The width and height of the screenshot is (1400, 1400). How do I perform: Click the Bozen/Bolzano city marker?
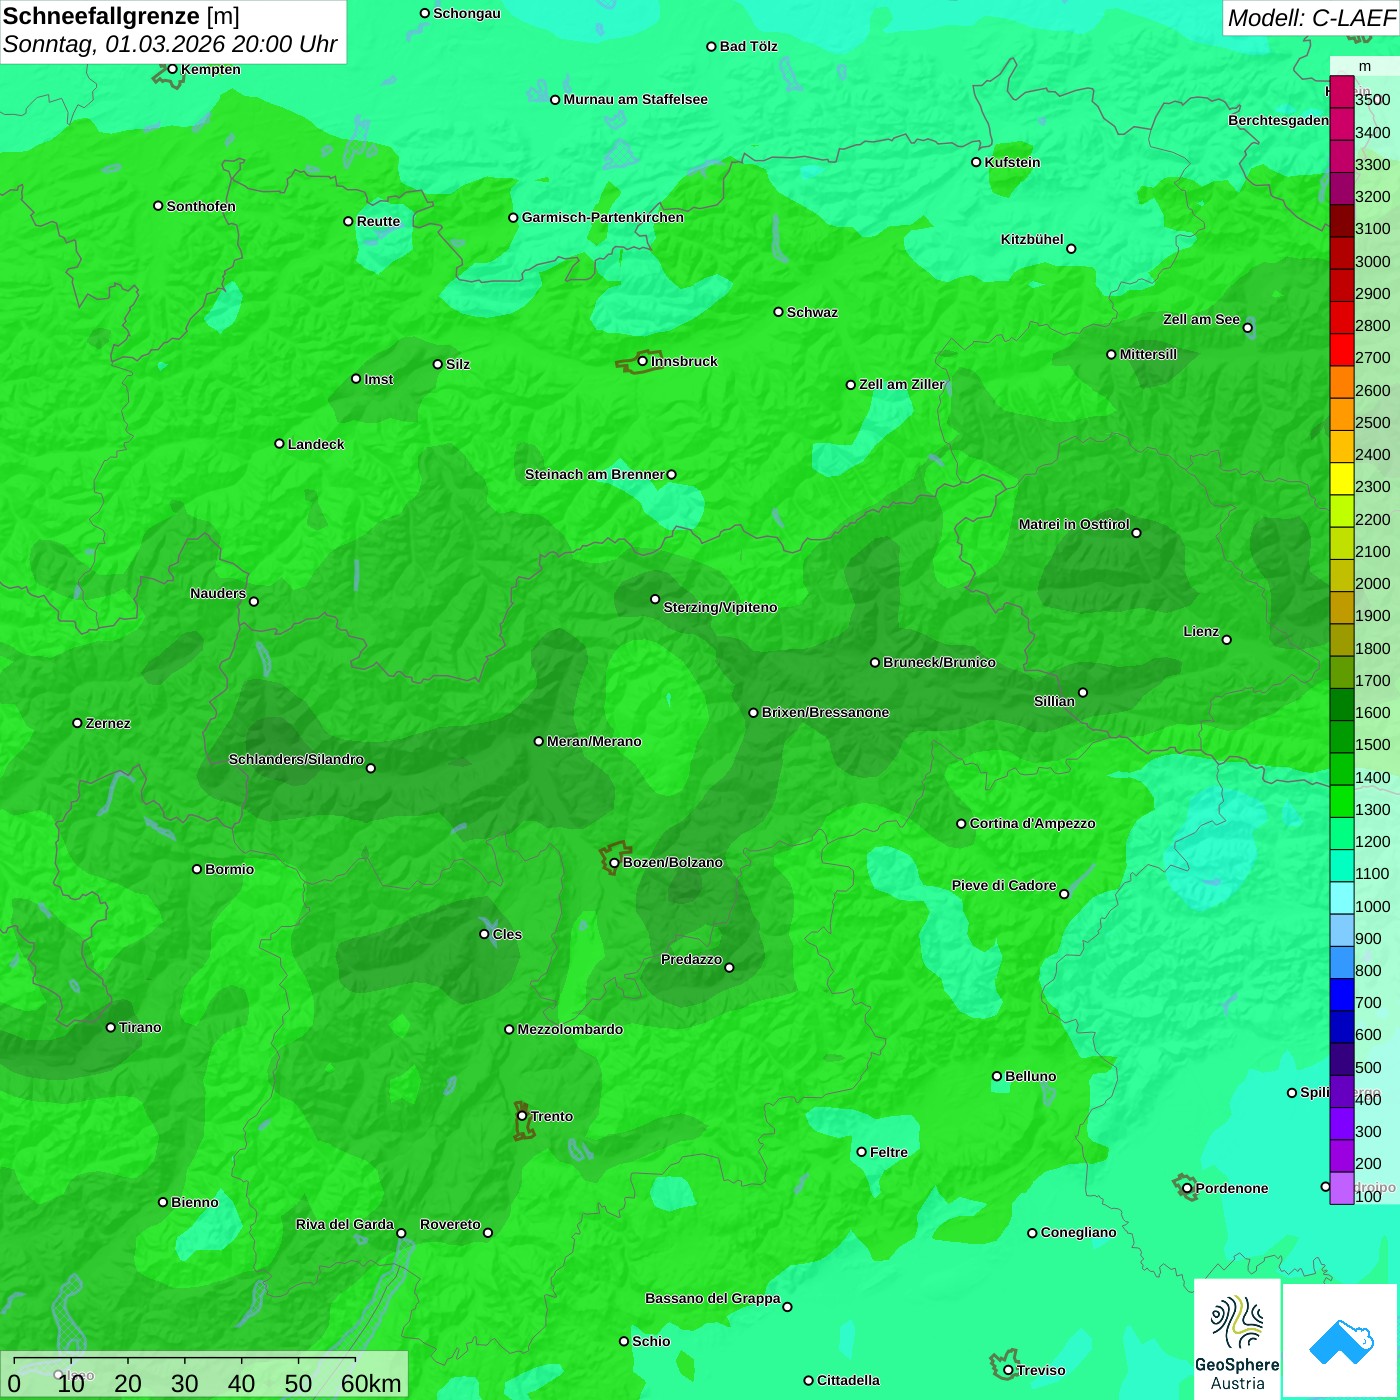[x=614, y=863]
